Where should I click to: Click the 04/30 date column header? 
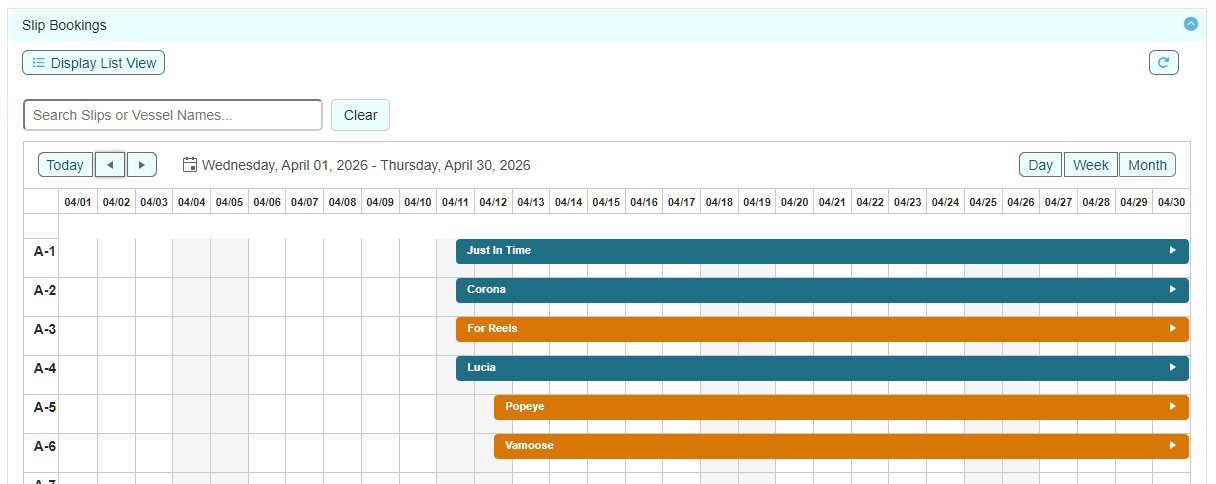pyautogui.click(x=1171, y=202)
